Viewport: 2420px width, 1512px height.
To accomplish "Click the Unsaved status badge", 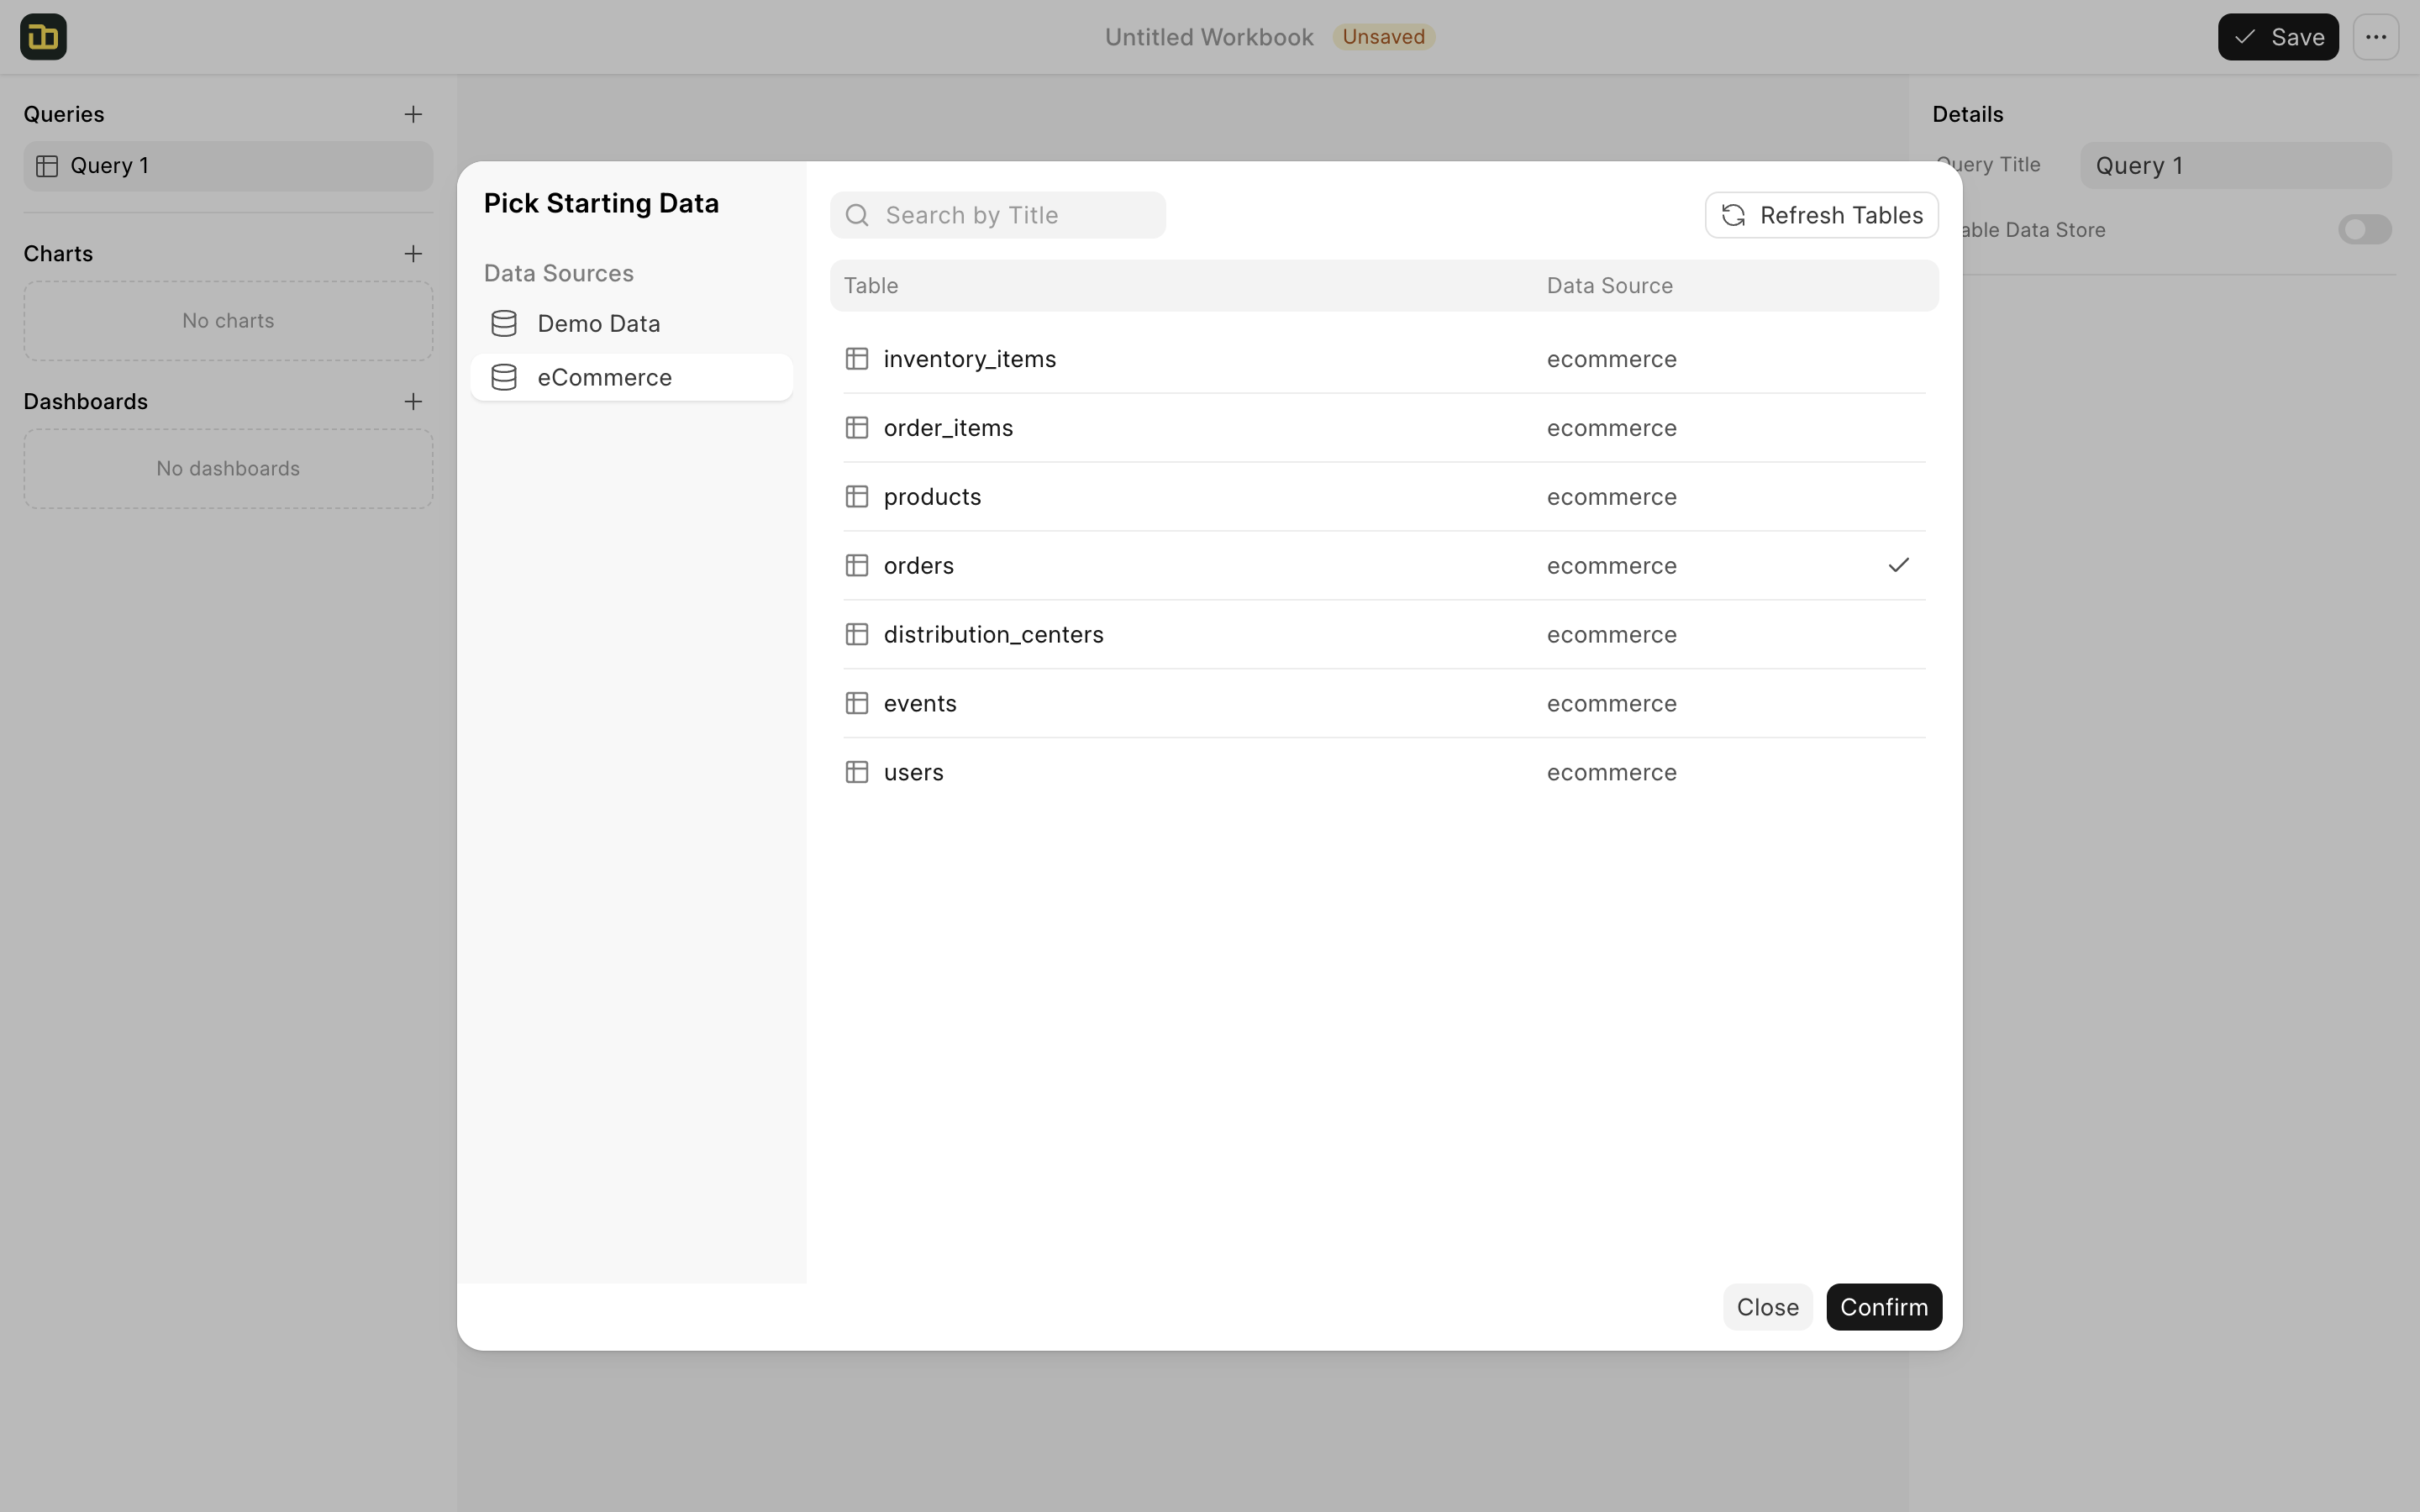I will coord(1383,37).
